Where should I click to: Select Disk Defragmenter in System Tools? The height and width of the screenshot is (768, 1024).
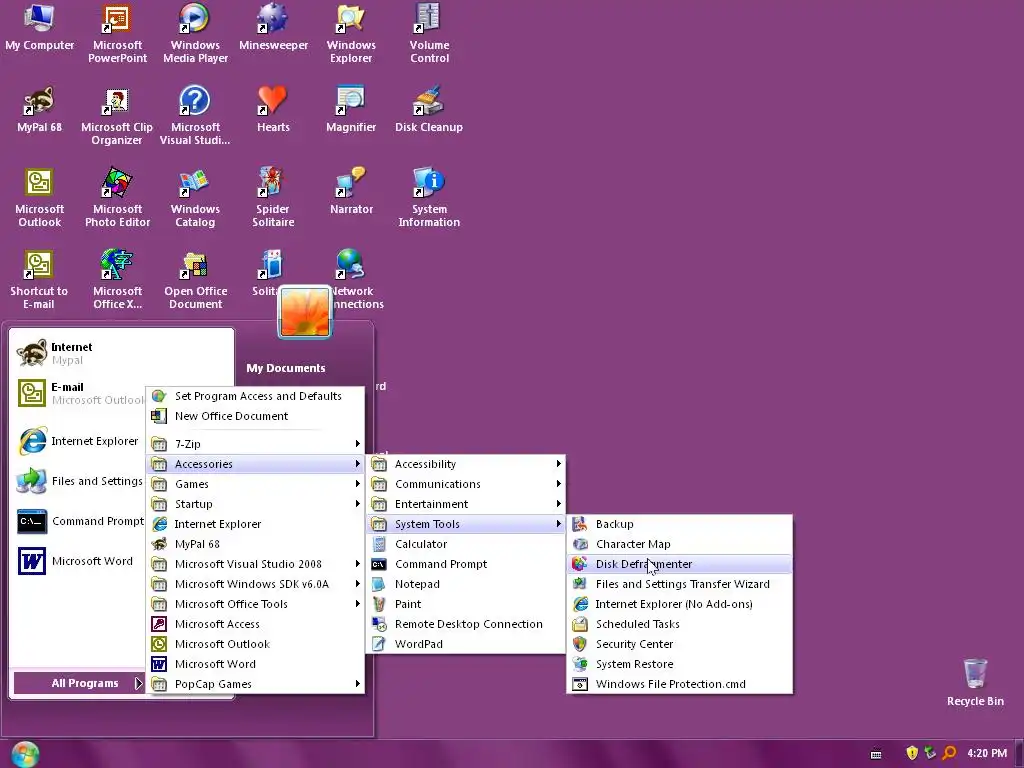click(x=680, y=564)
